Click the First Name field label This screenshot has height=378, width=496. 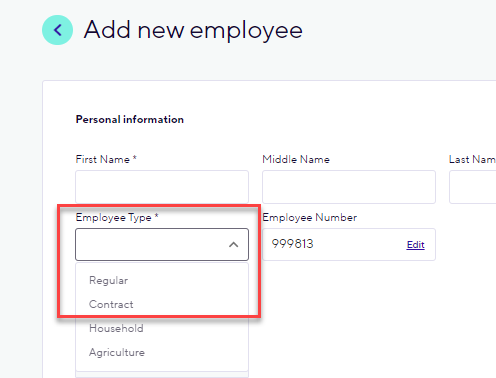click(103, 159)
